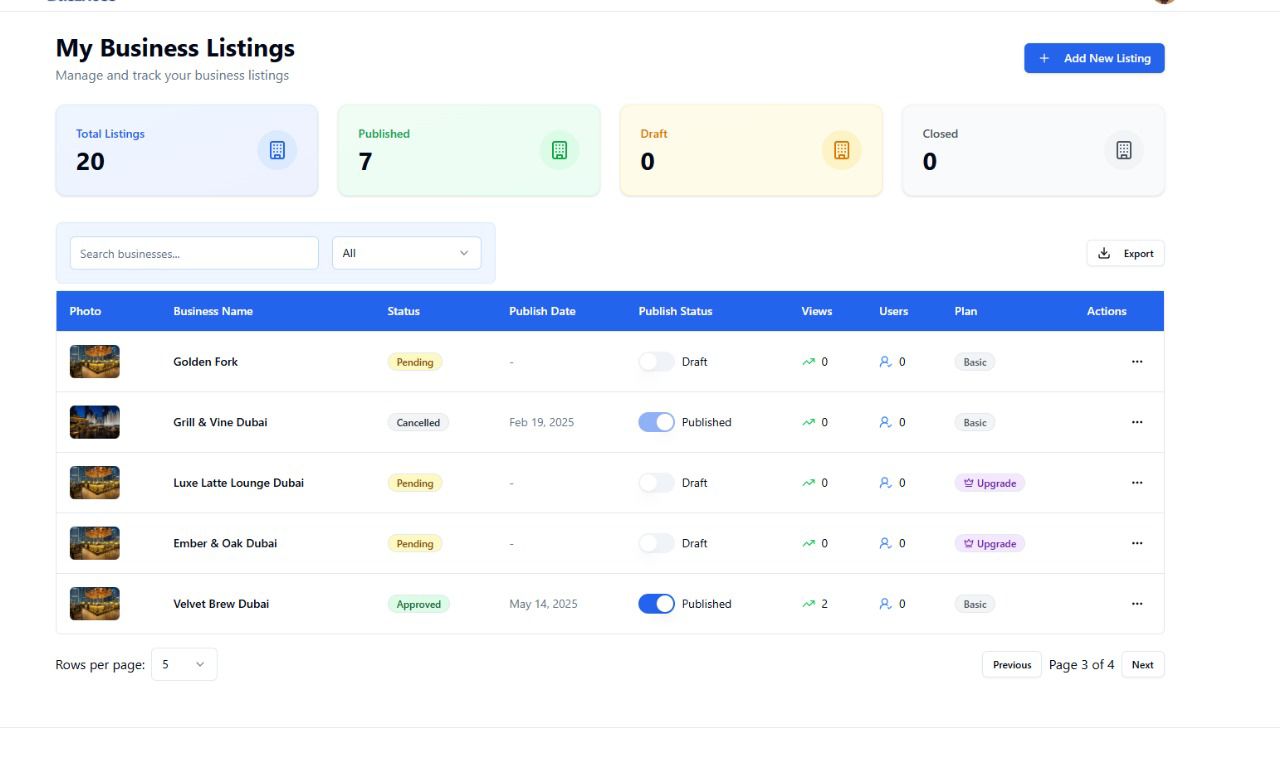Click the building icon in the Total Listings card
This screenshot has width=1280, height=757.
tap(277, 150)
